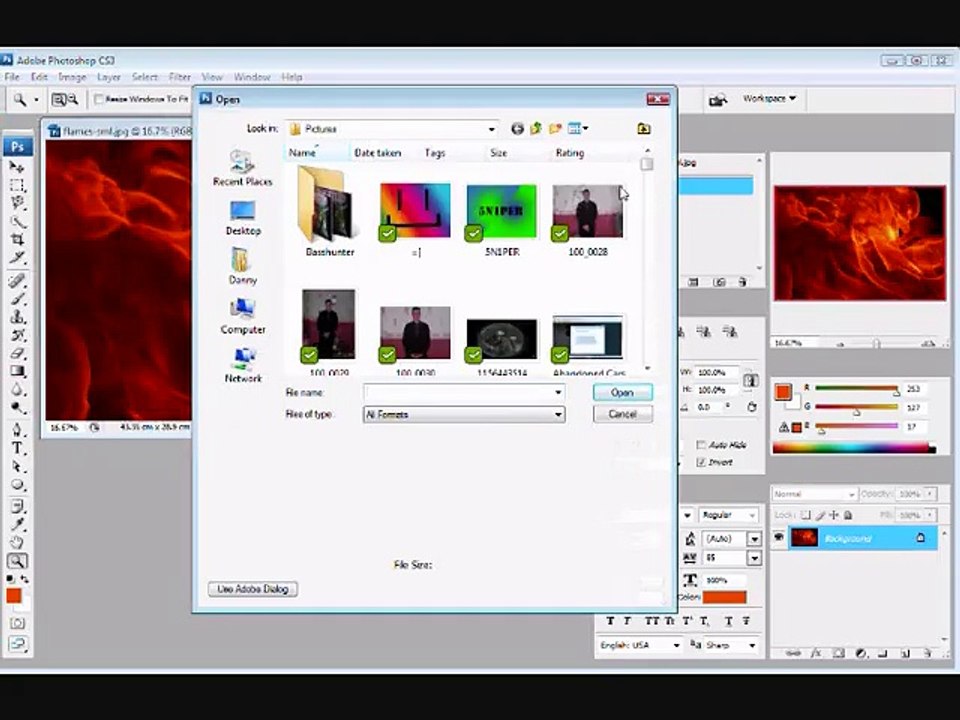Click the text color swatch in Character panel
Viewport: 960px width, 720px height.
(x=724, y=597)
